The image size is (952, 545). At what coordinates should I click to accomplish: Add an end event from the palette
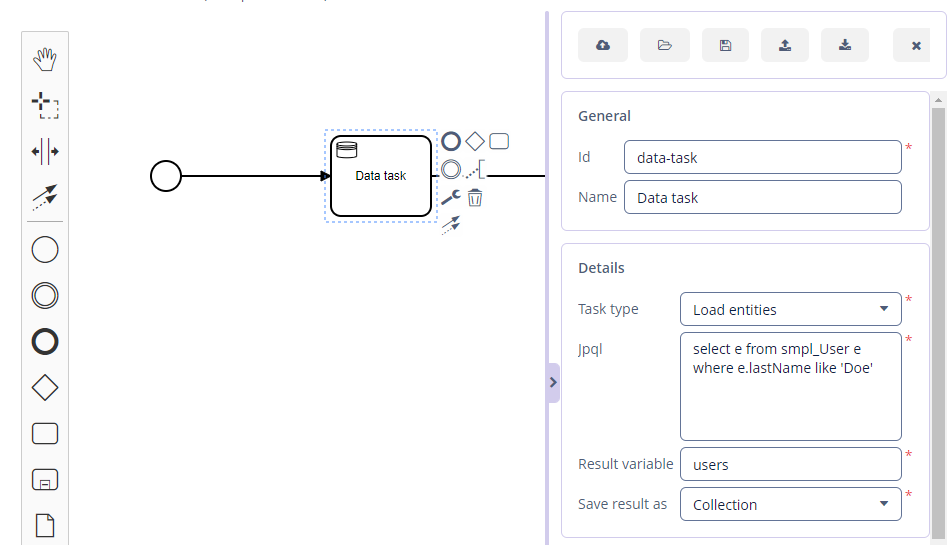tap(45, 342)
